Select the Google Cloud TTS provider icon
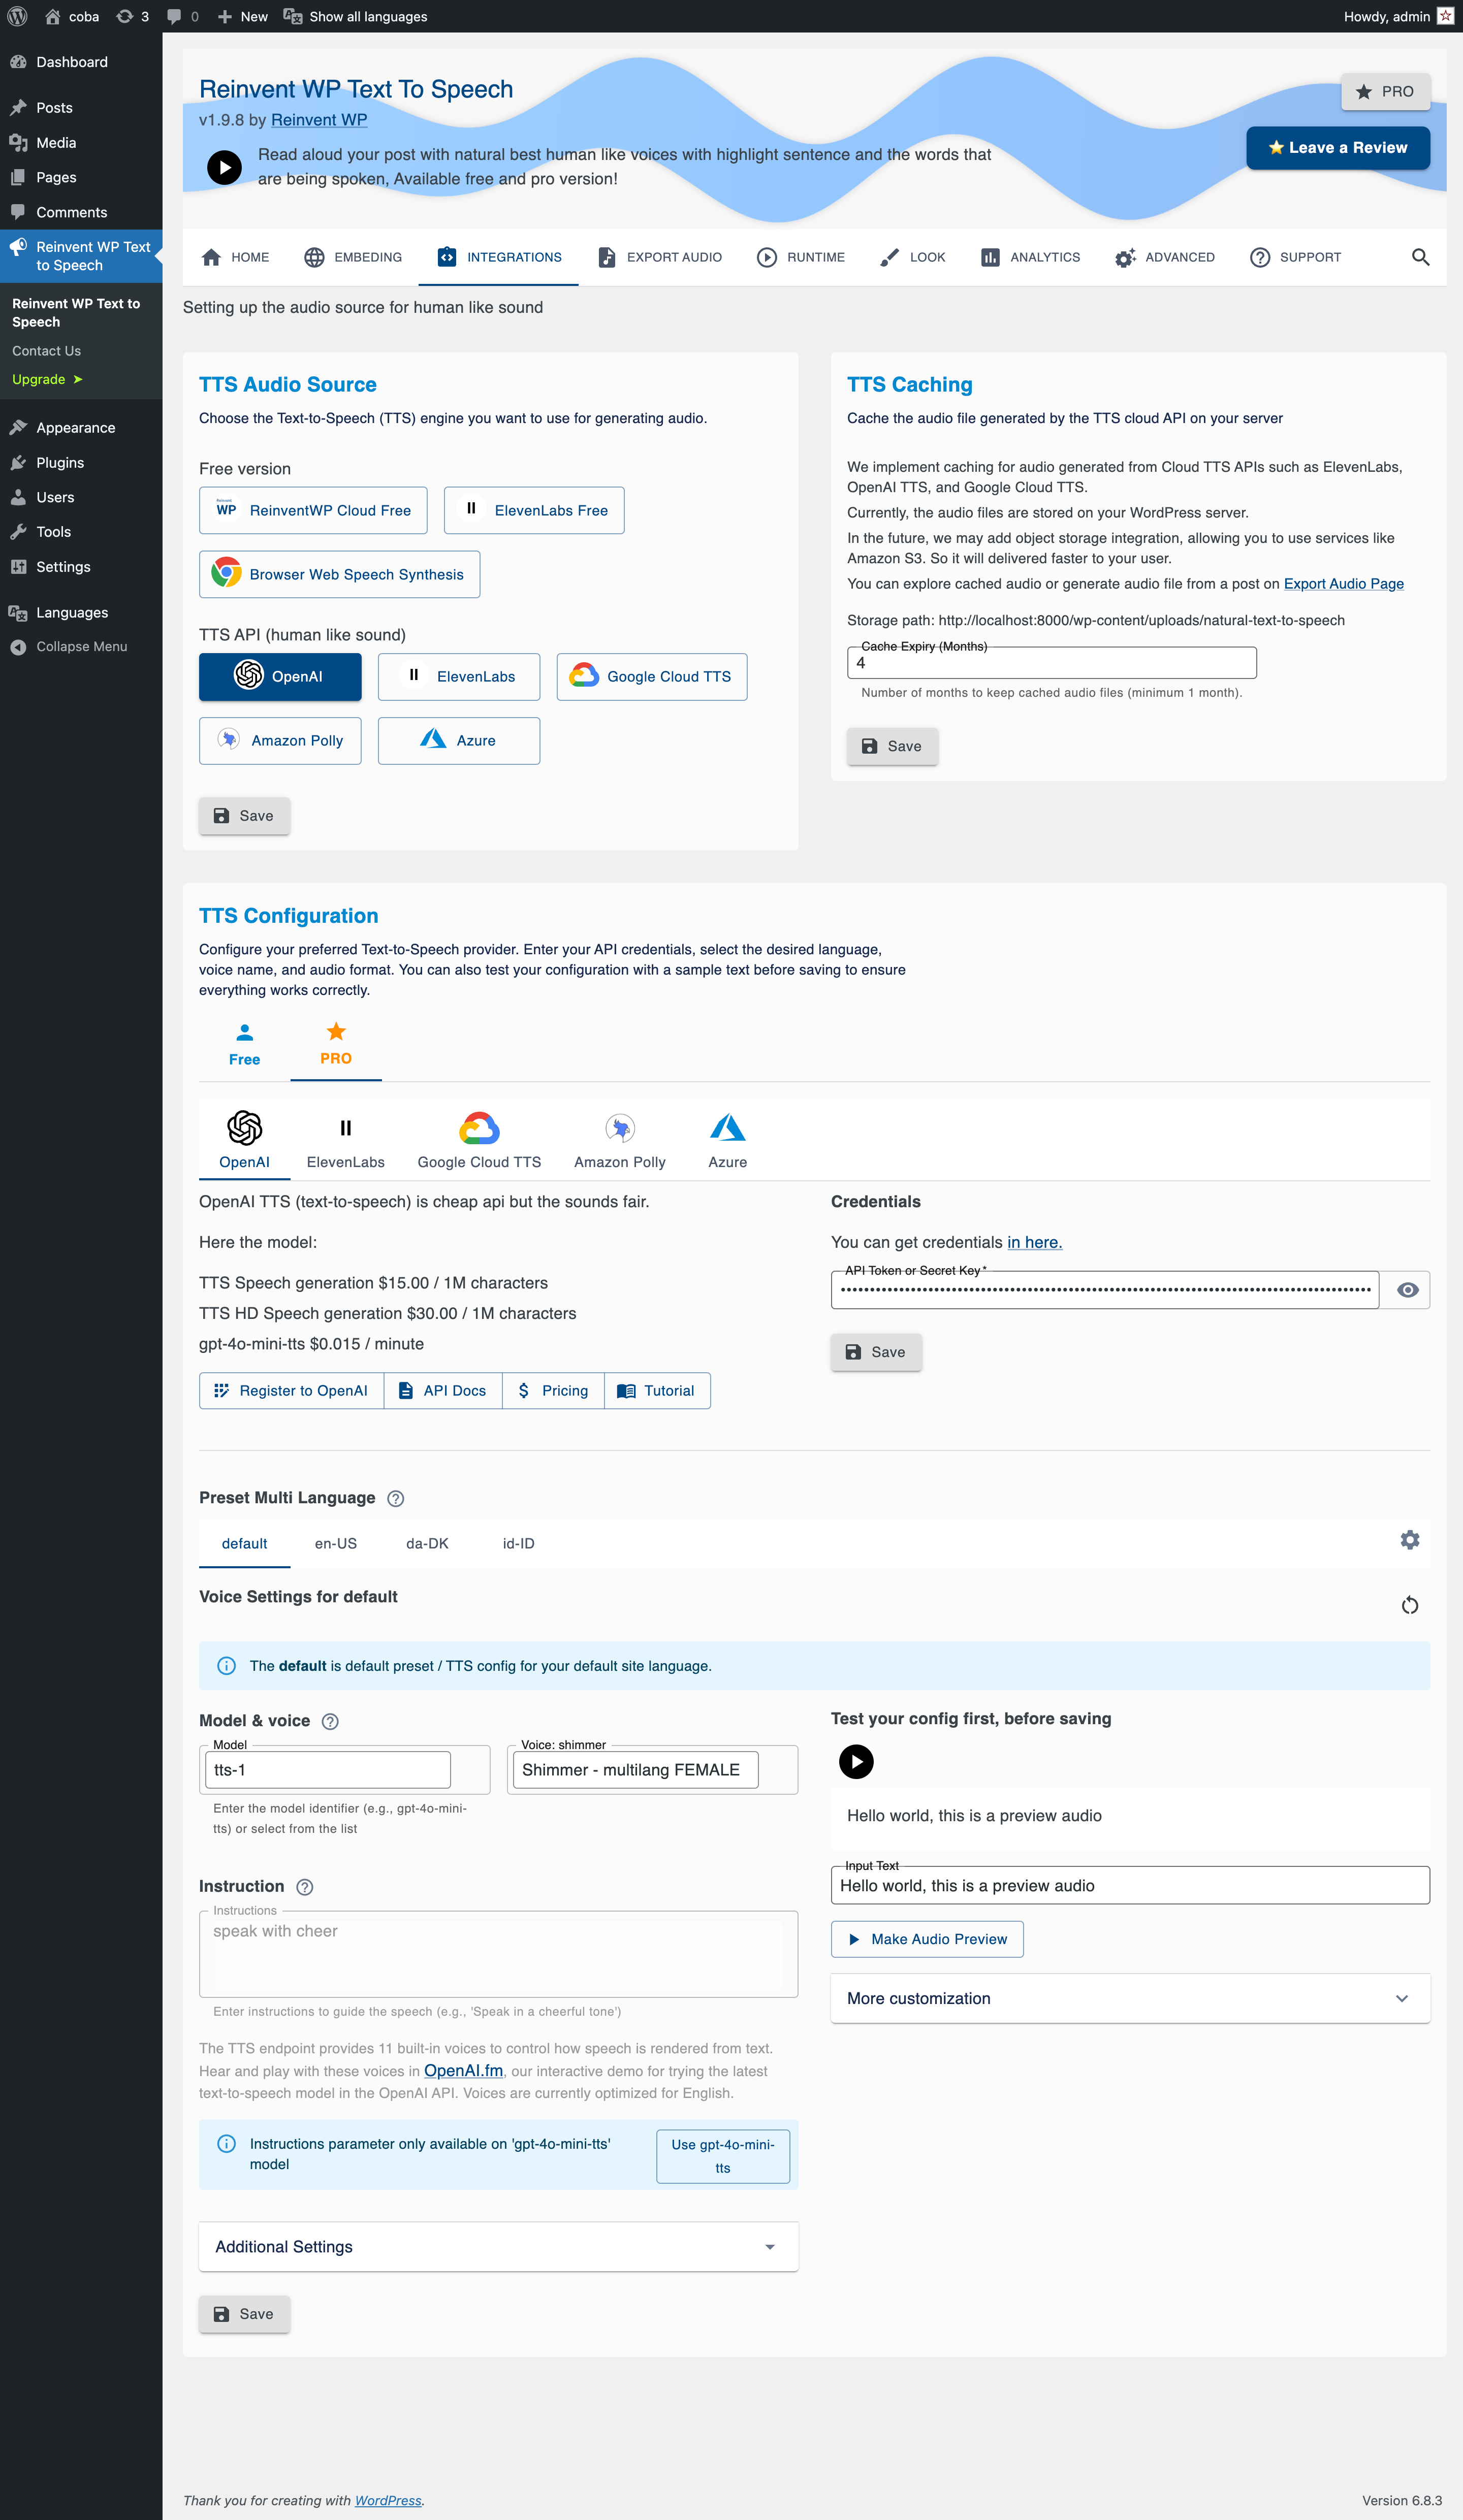 [x=478, y=1140]
